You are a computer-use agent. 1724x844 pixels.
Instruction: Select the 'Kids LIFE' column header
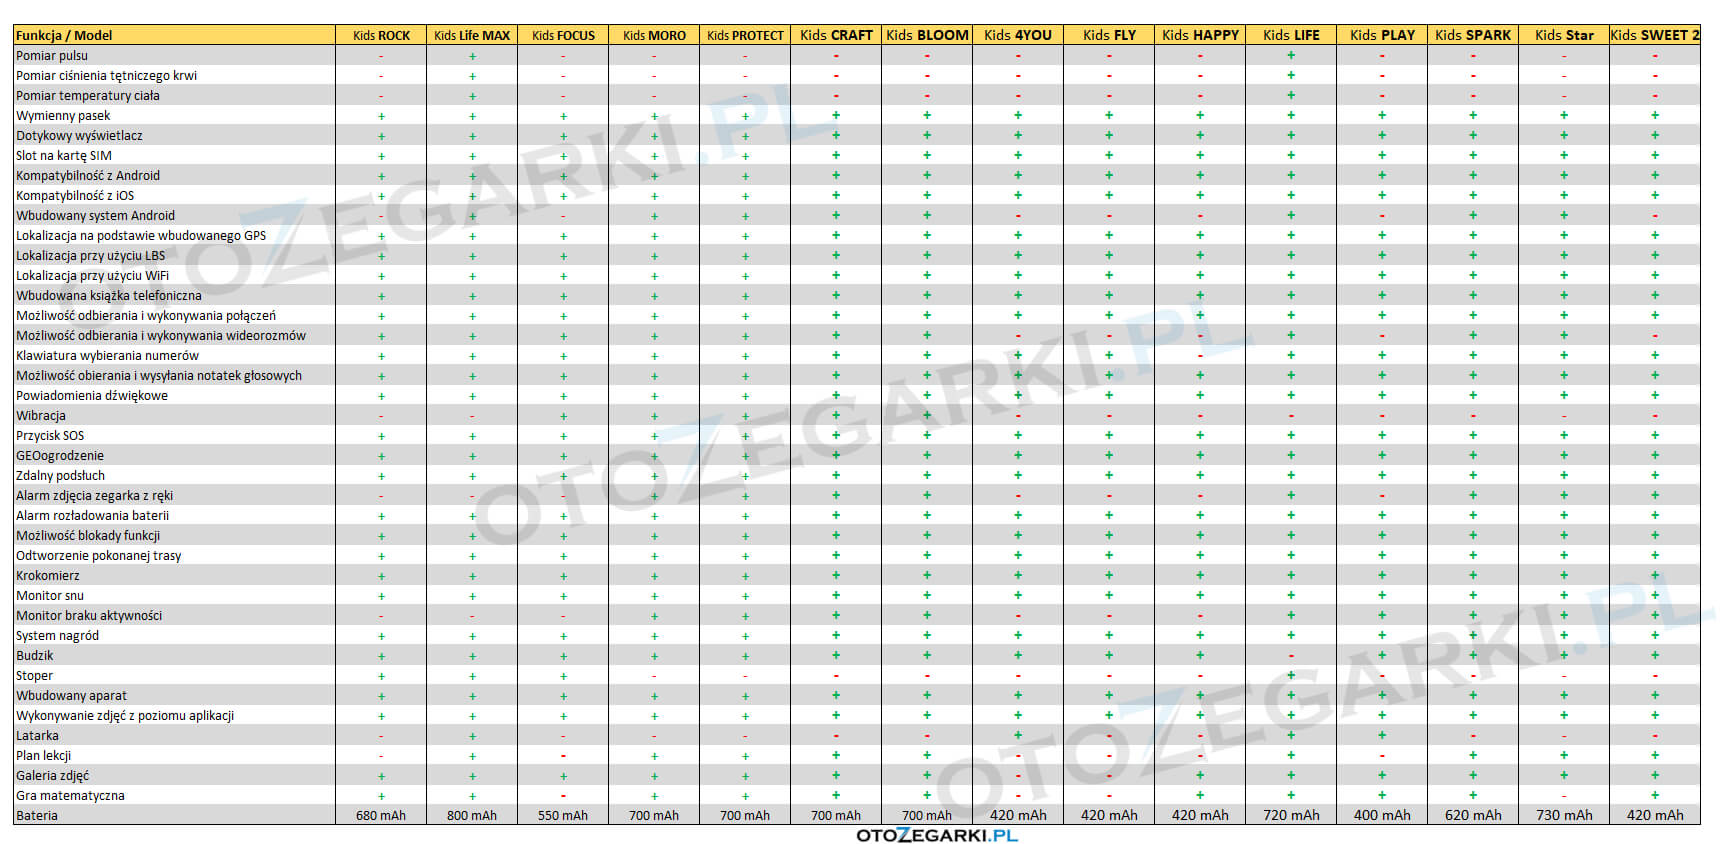(1291, 35)
